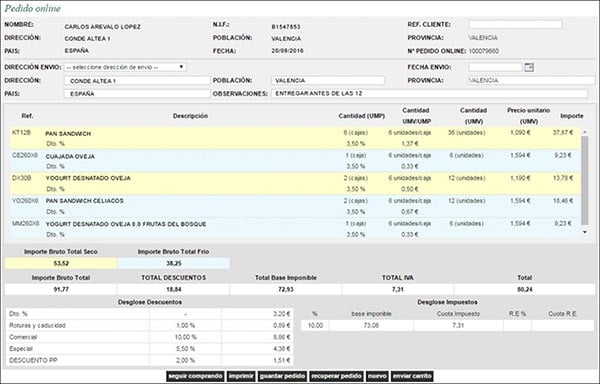The width and height of the screenshot is (600, 384).
Task: Select 'YOGURT DESNATADO OVEJA 0.0 FRUTAS DEL BOSQUE'
Action: point(295,229)
